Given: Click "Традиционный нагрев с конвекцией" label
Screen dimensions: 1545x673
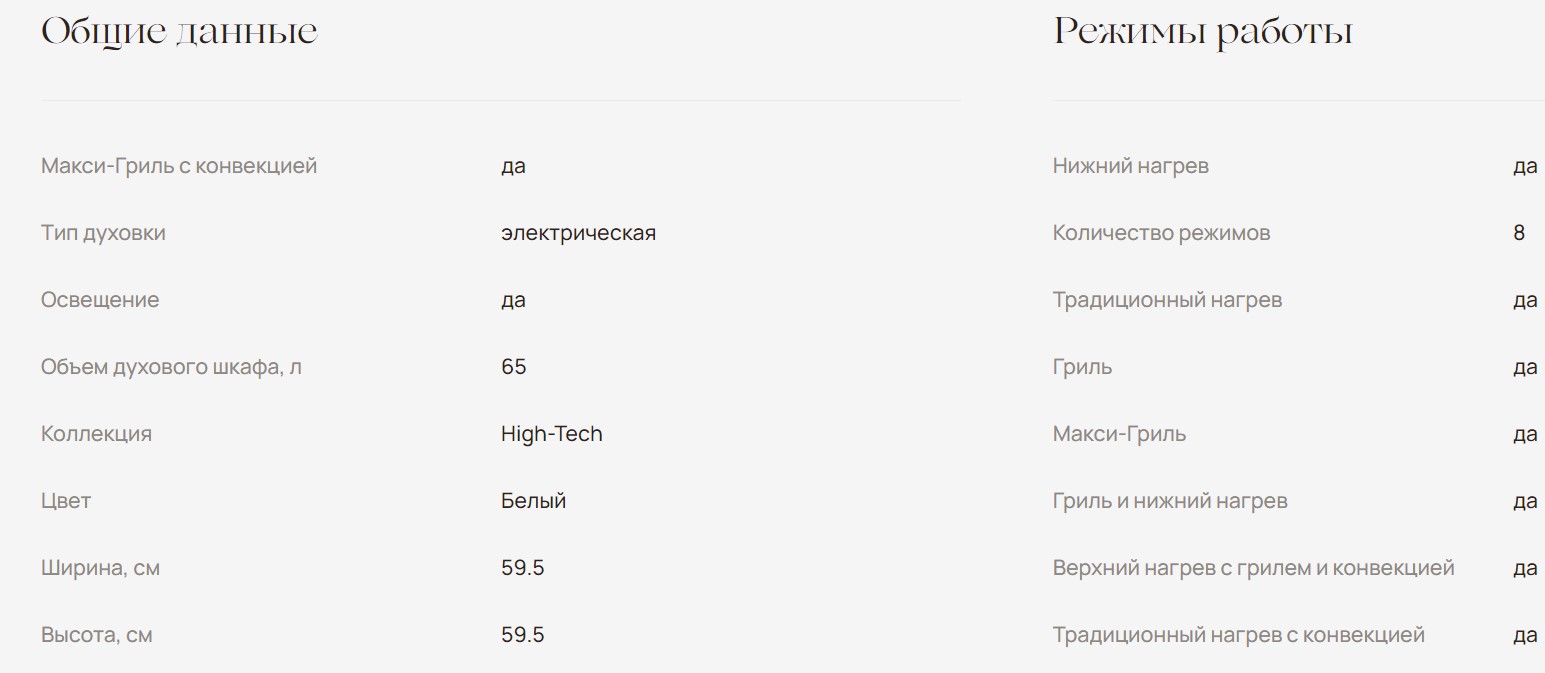Looking at the screenshot, I should click(1238, 635).
